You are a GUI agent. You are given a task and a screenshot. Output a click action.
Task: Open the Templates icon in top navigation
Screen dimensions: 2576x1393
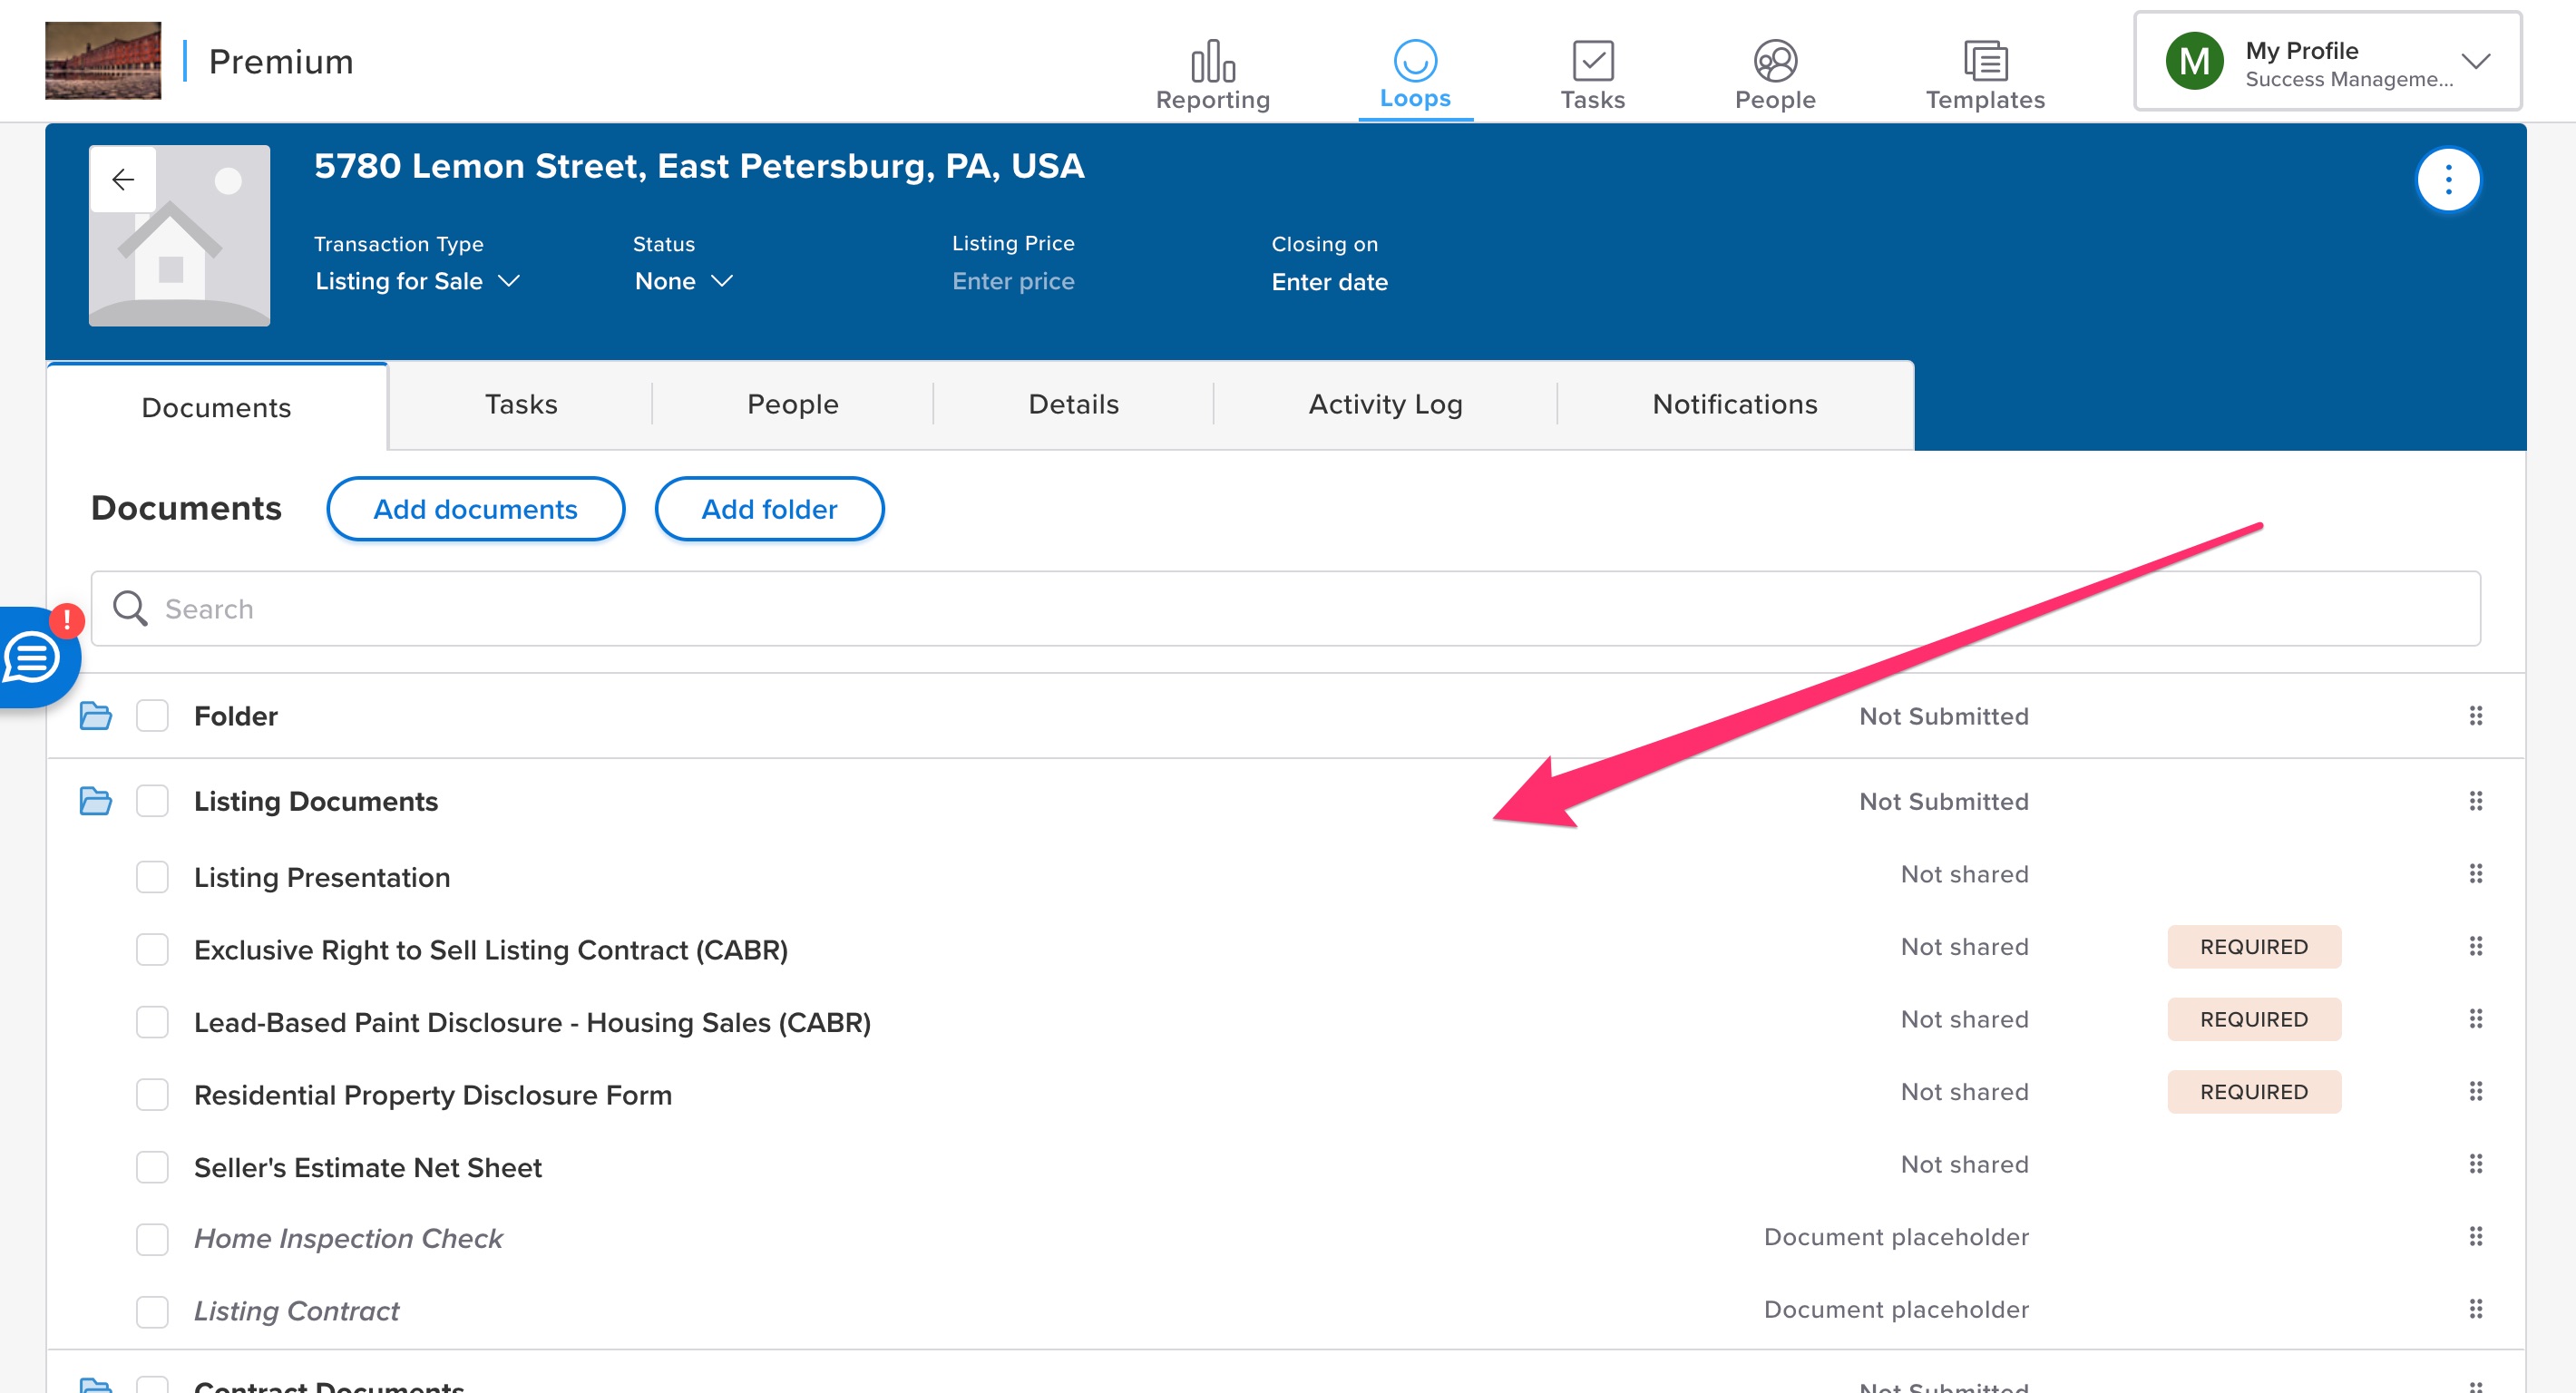pos(1984,62)
